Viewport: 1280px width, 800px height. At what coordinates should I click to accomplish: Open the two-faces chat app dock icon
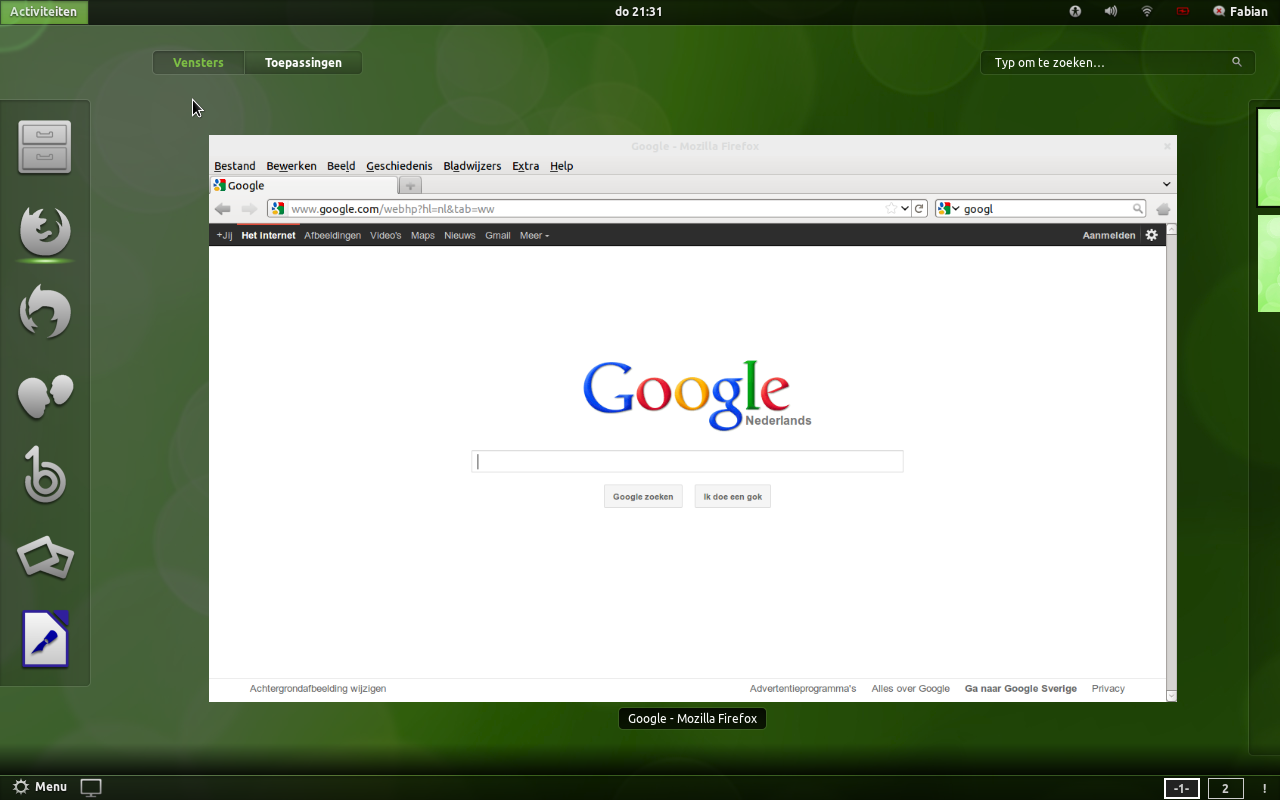(x=45, y=395)
